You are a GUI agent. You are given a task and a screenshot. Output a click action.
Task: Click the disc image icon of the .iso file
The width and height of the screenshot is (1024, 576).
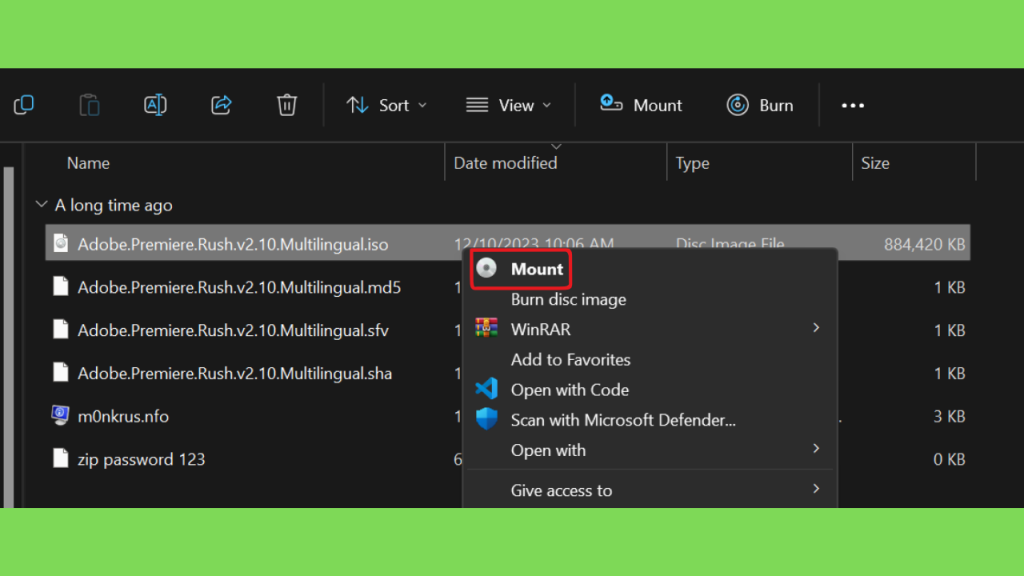60,244
